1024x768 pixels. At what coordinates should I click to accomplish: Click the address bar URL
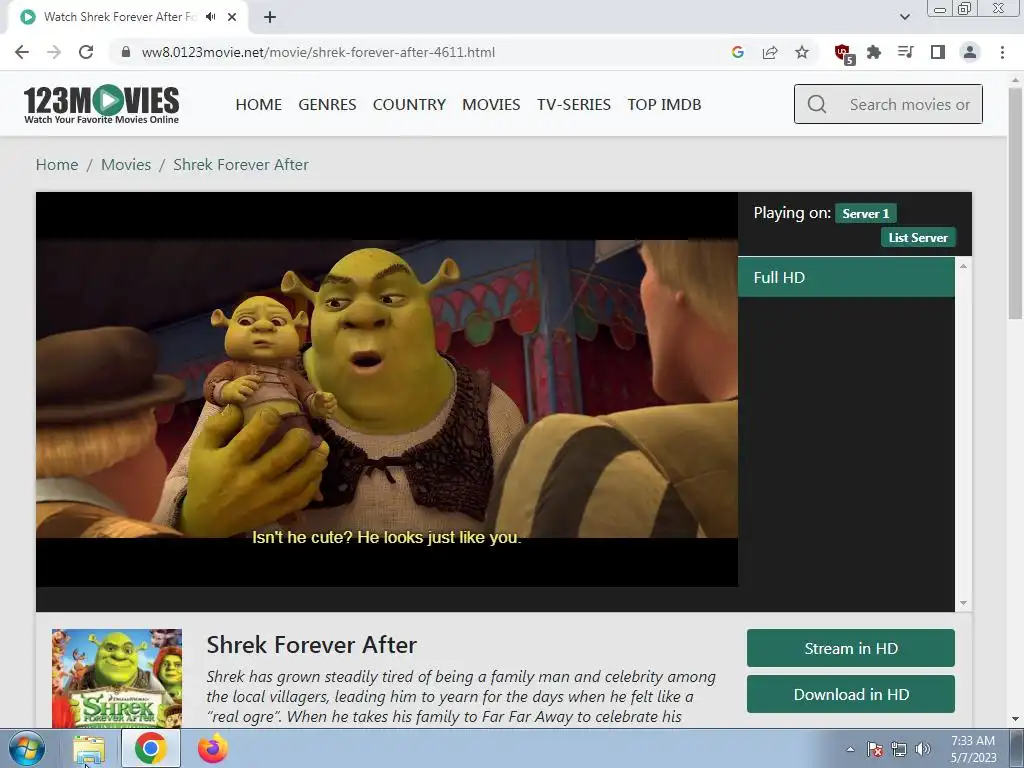click(318, 52)
